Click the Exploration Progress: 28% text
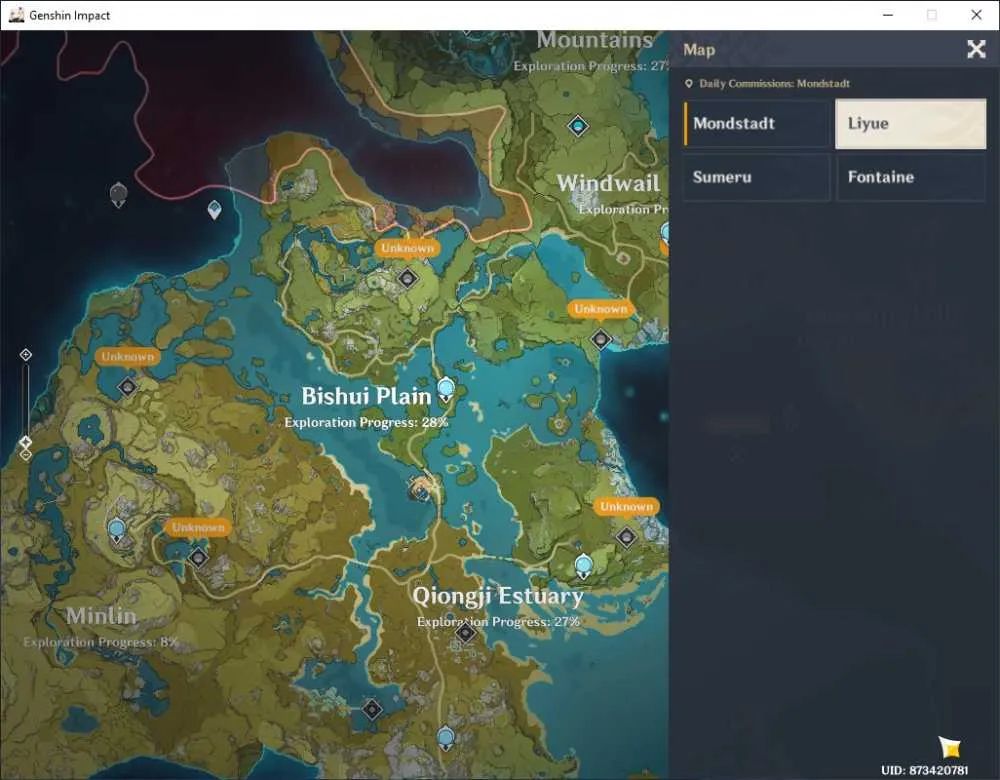Image resolution: width=1000 pixels, height=780 pixels. (x=366, y=422)
